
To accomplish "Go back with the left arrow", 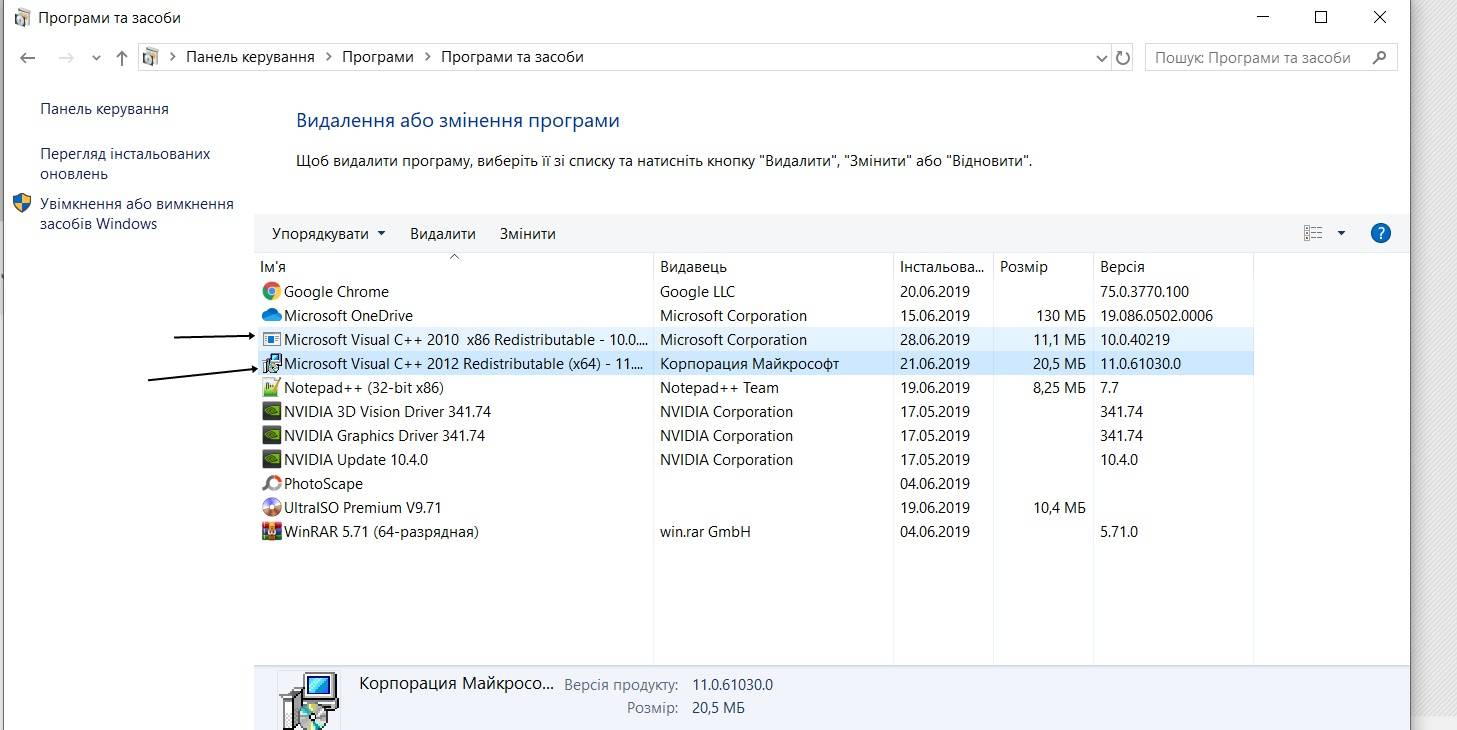I will coord(28,58).
